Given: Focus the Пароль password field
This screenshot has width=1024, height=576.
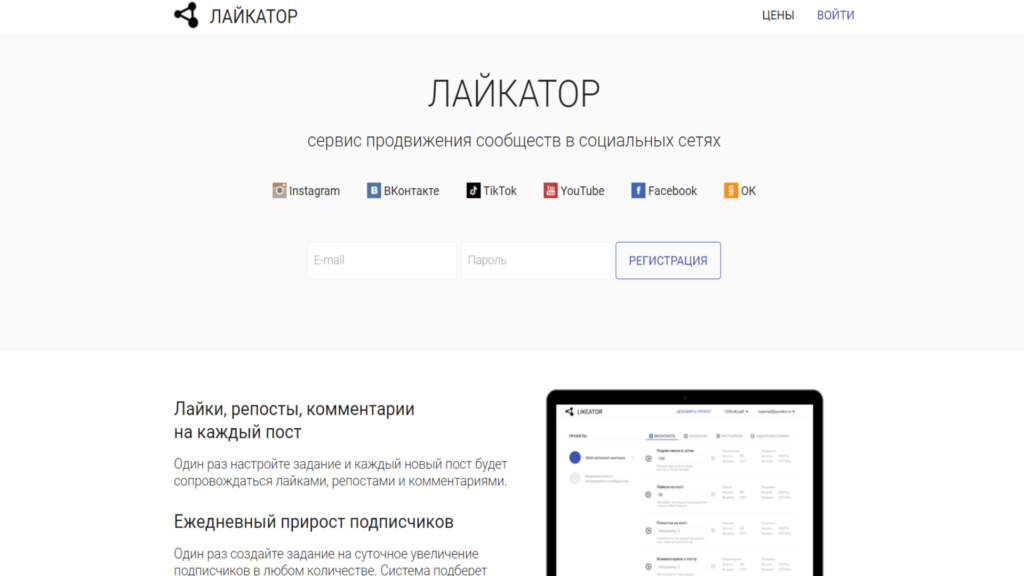Looking at the screenshot, I should [x=536, y=261].
